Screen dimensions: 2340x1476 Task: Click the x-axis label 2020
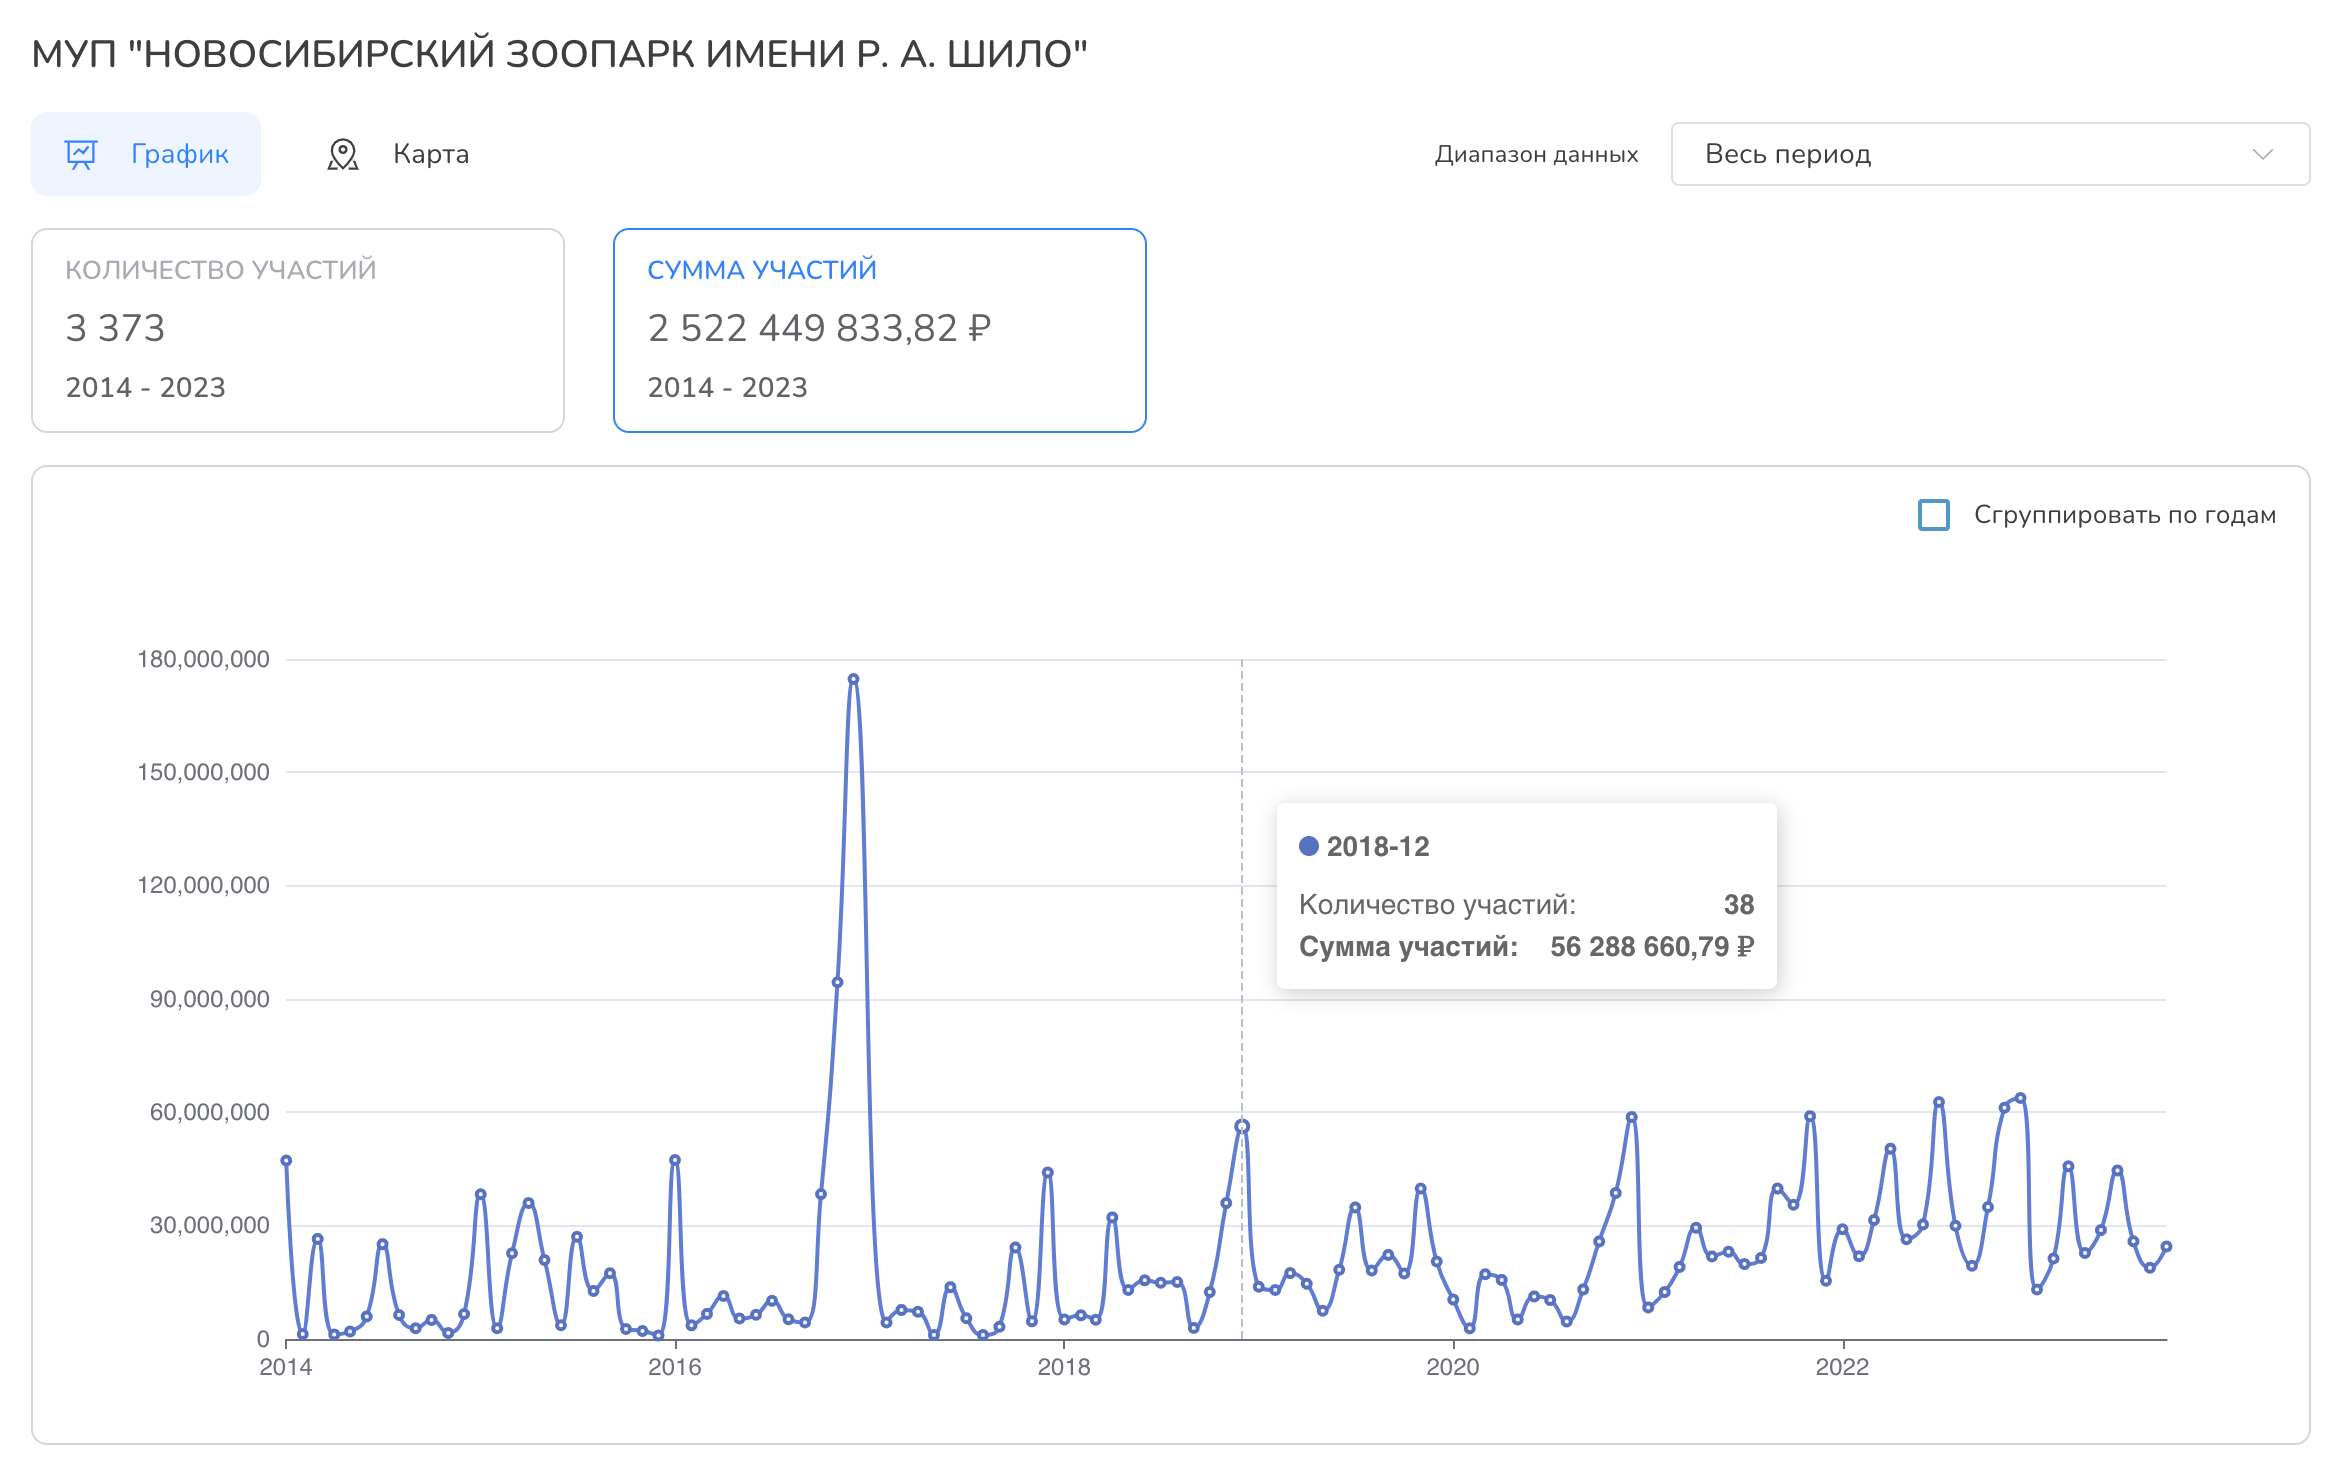1453,1367
